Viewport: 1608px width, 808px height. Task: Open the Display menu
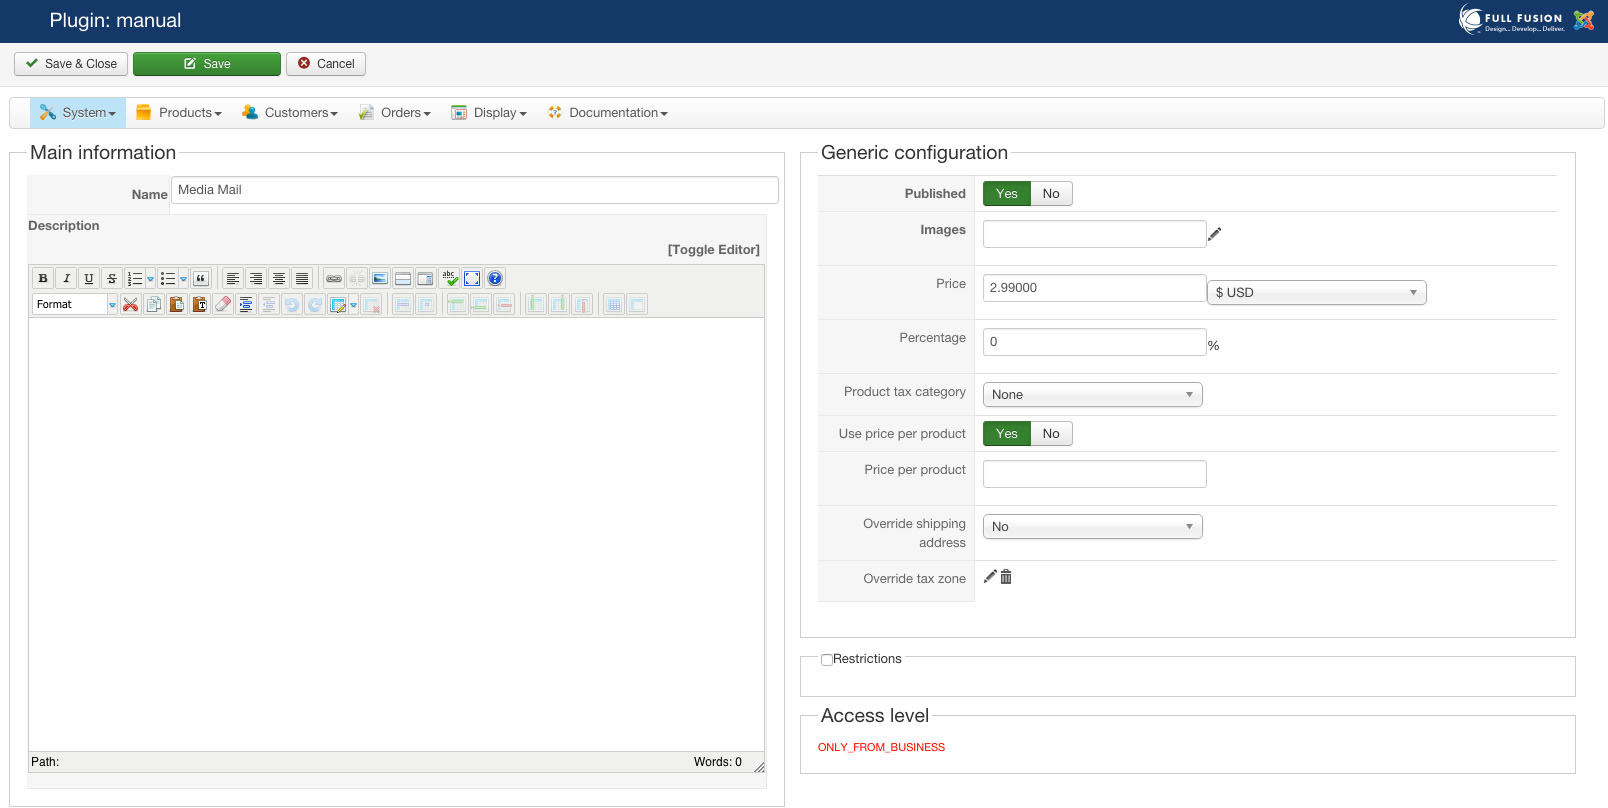point(489,113)
